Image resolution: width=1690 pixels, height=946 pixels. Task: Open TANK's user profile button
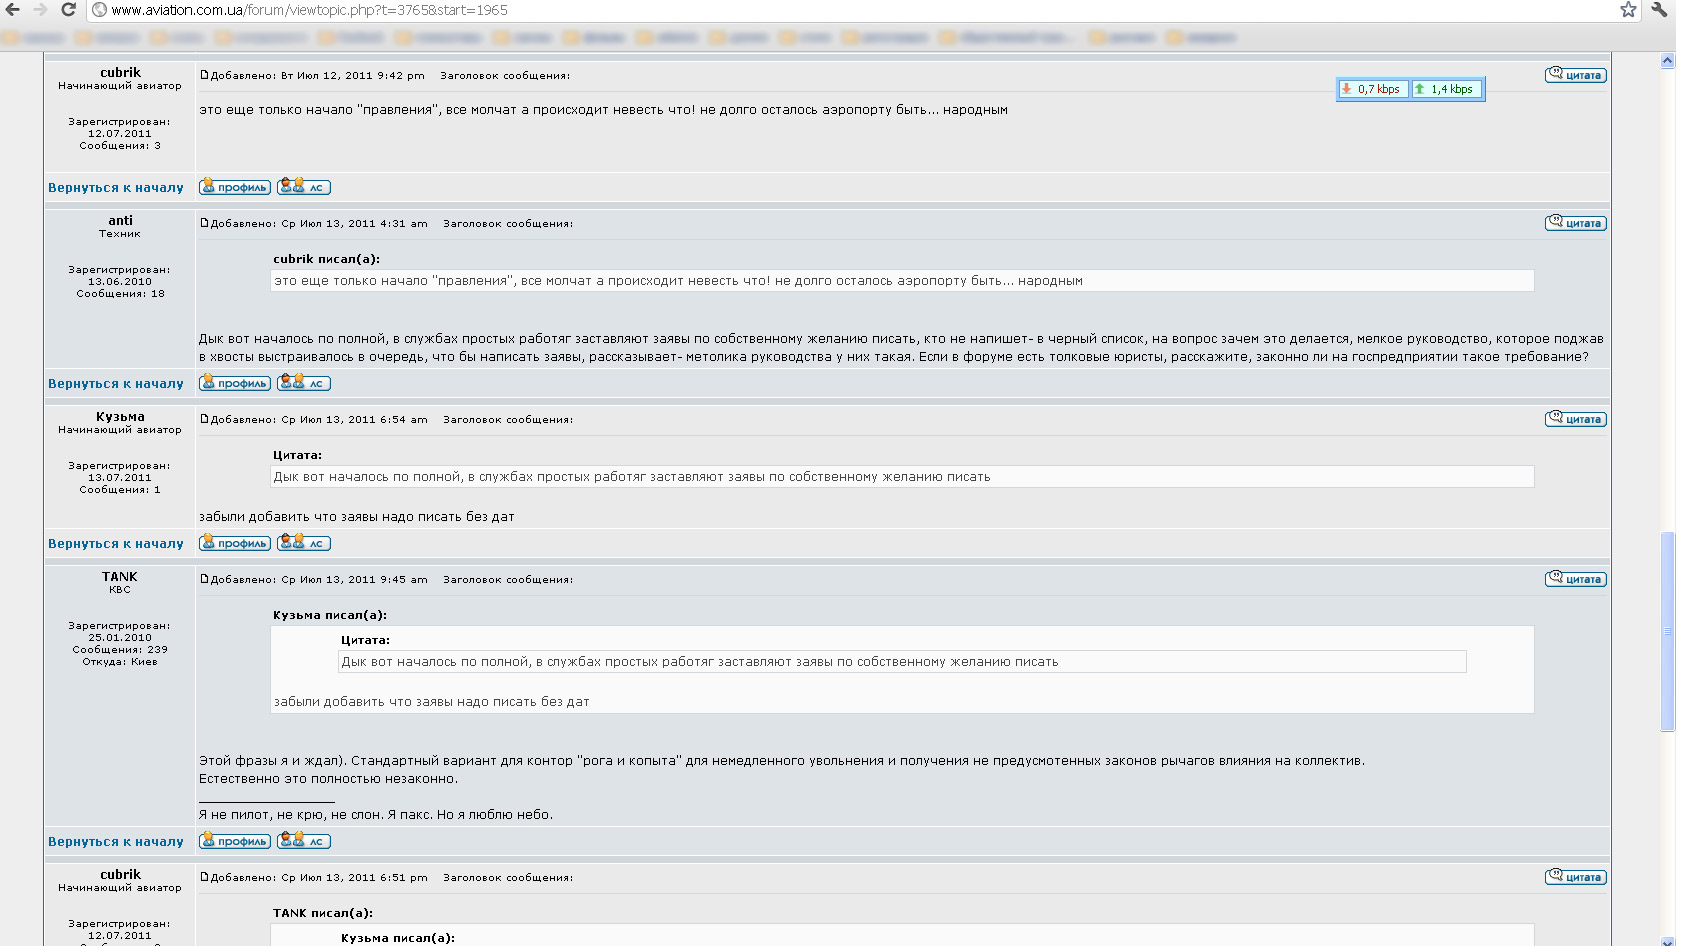(x=235, y=841)
